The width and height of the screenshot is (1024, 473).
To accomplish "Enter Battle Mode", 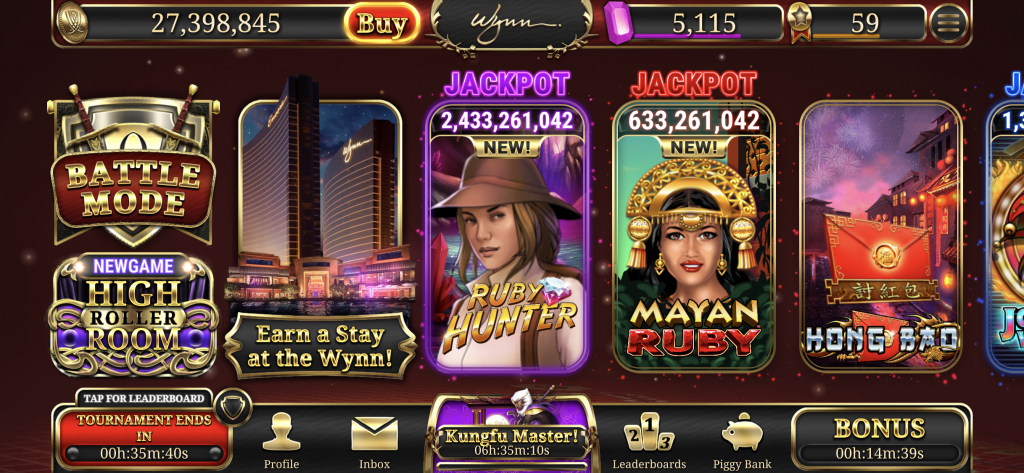I will coord(133,166).
